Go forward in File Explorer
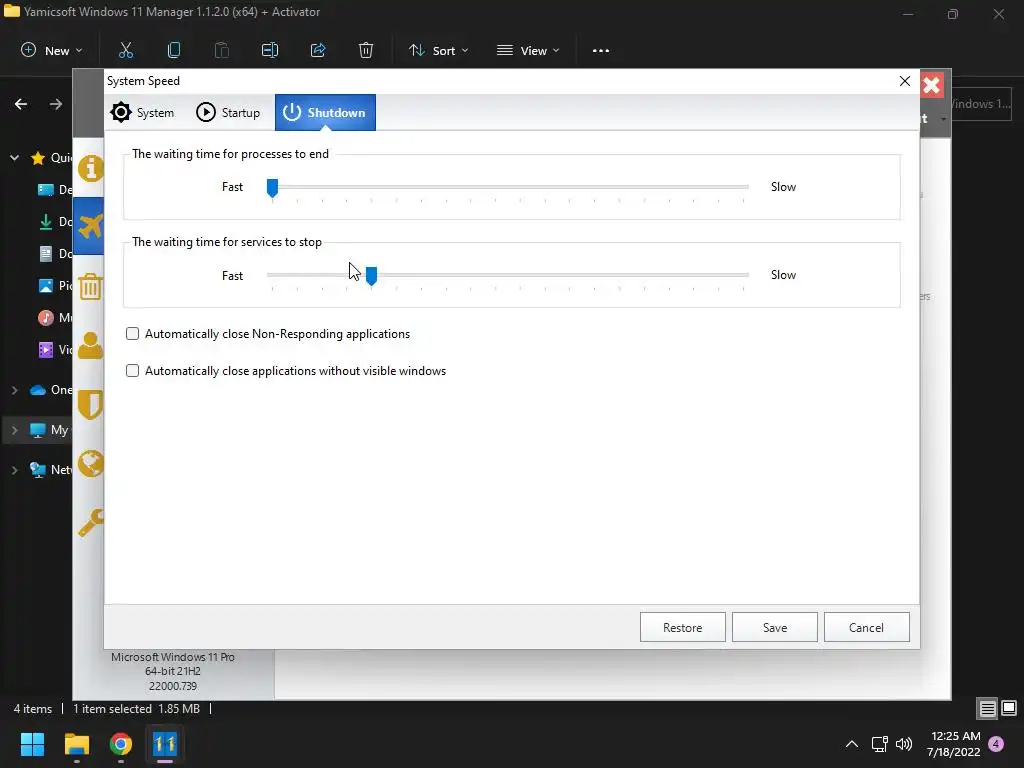The width and height of the screenshot is (1024, 768). click(x=56, y=104)
